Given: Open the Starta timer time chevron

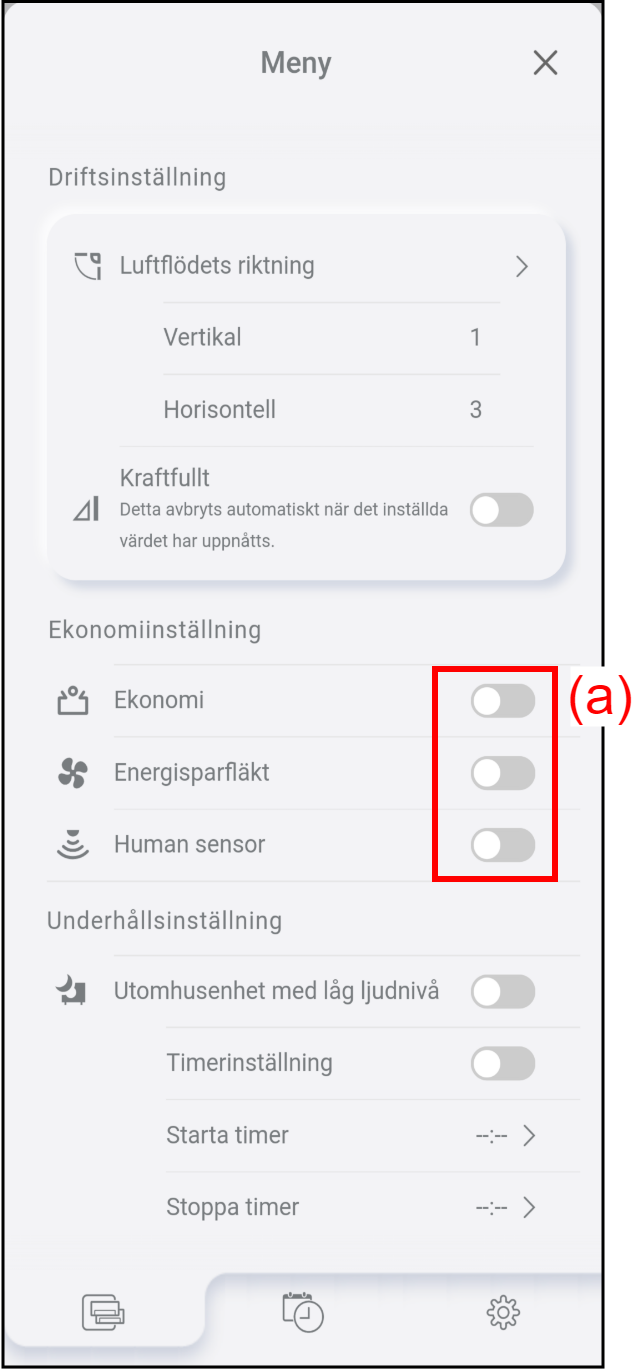Looking at the screenshot, I should [x=529, y=1135].
